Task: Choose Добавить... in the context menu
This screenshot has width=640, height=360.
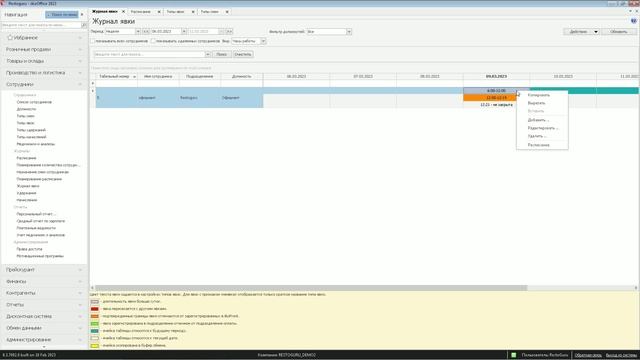Action: tap(542, 120)
